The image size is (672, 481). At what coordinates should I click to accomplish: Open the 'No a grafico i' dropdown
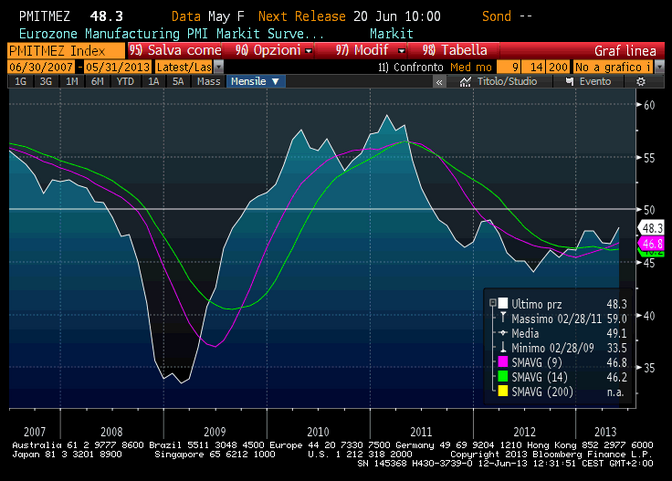click(613, 66)
